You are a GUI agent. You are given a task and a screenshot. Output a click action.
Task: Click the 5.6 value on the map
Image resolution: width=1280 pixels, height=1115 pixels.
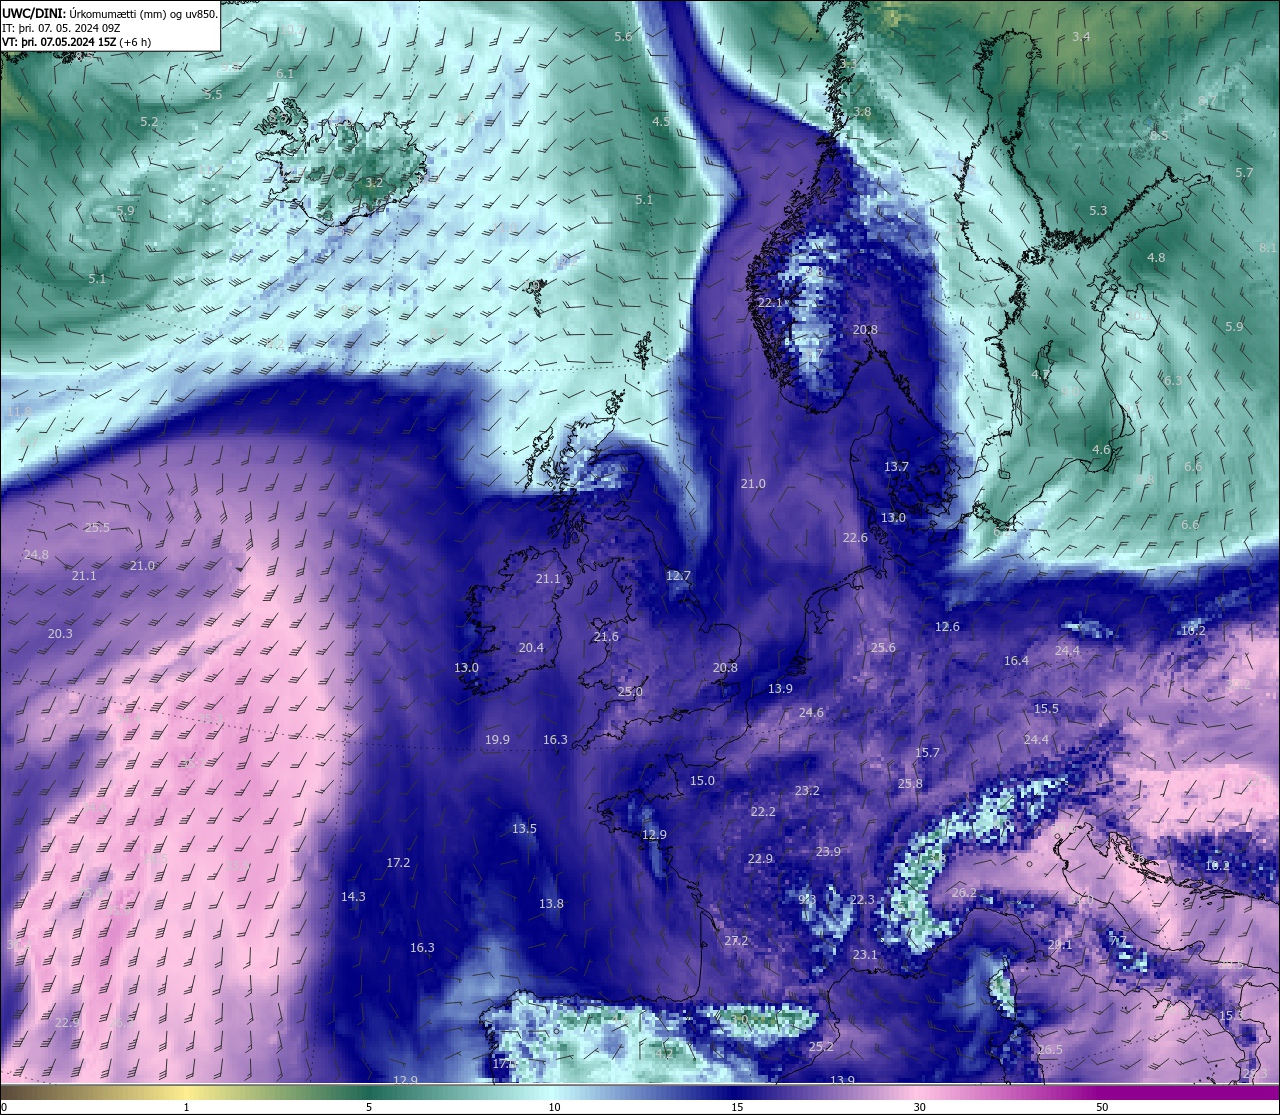click(623, 36)
